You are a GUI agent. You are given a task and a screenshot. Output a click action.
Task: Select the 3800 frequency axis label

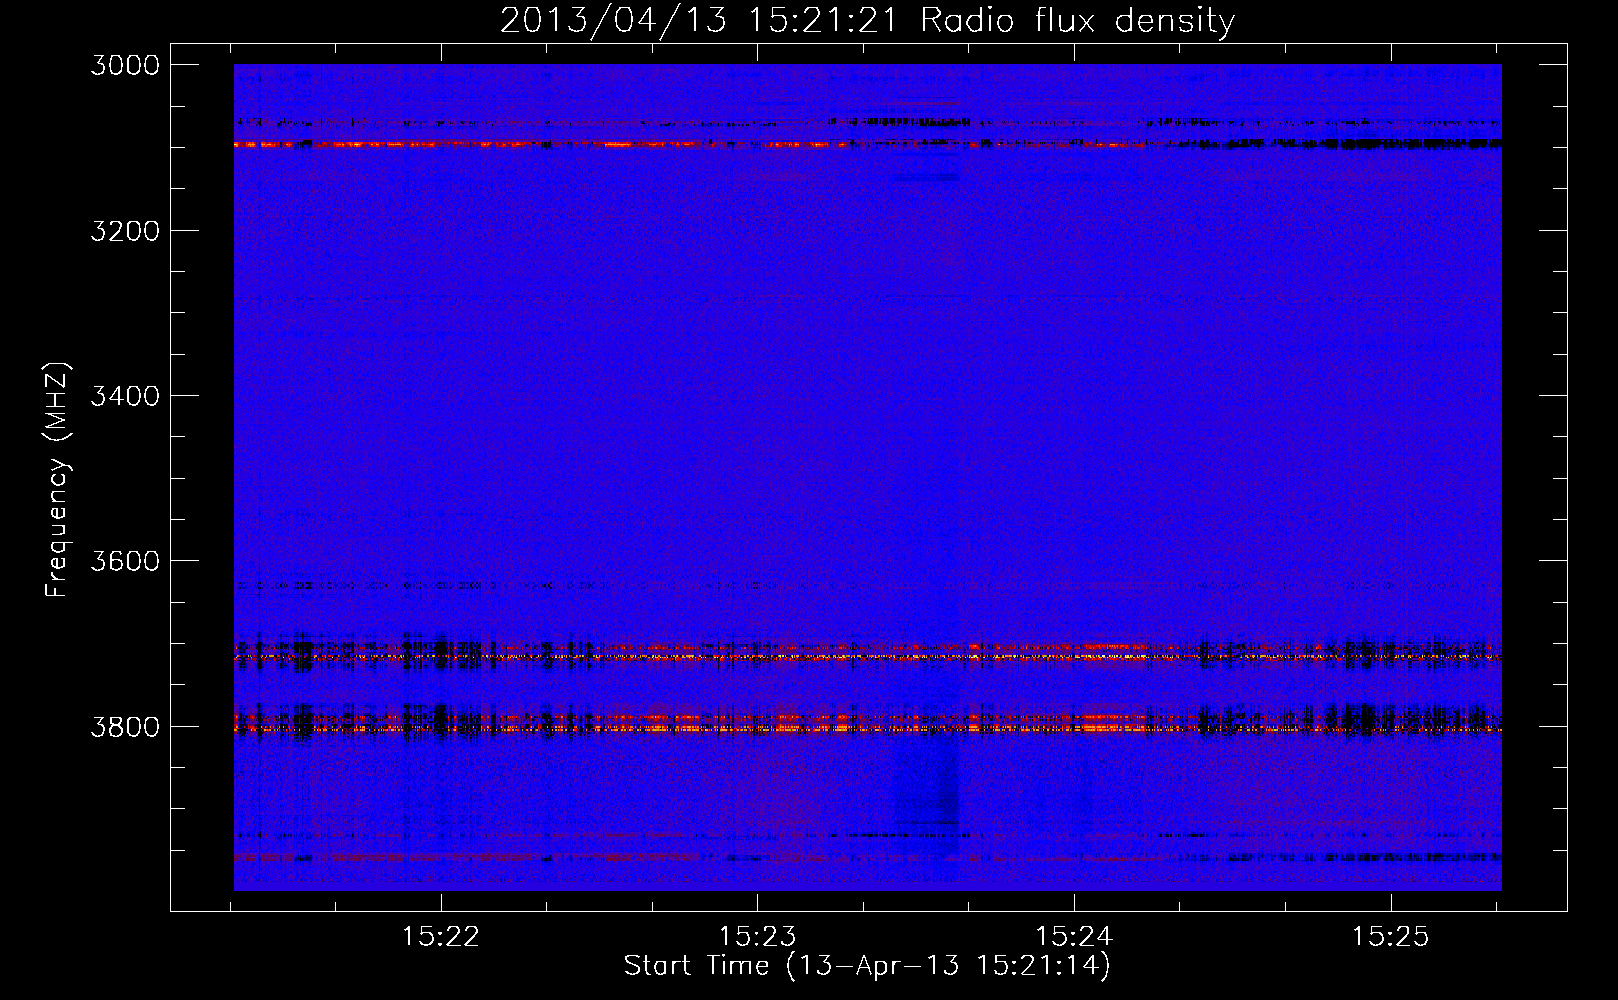pyautogui.click(x=125, y=727)
